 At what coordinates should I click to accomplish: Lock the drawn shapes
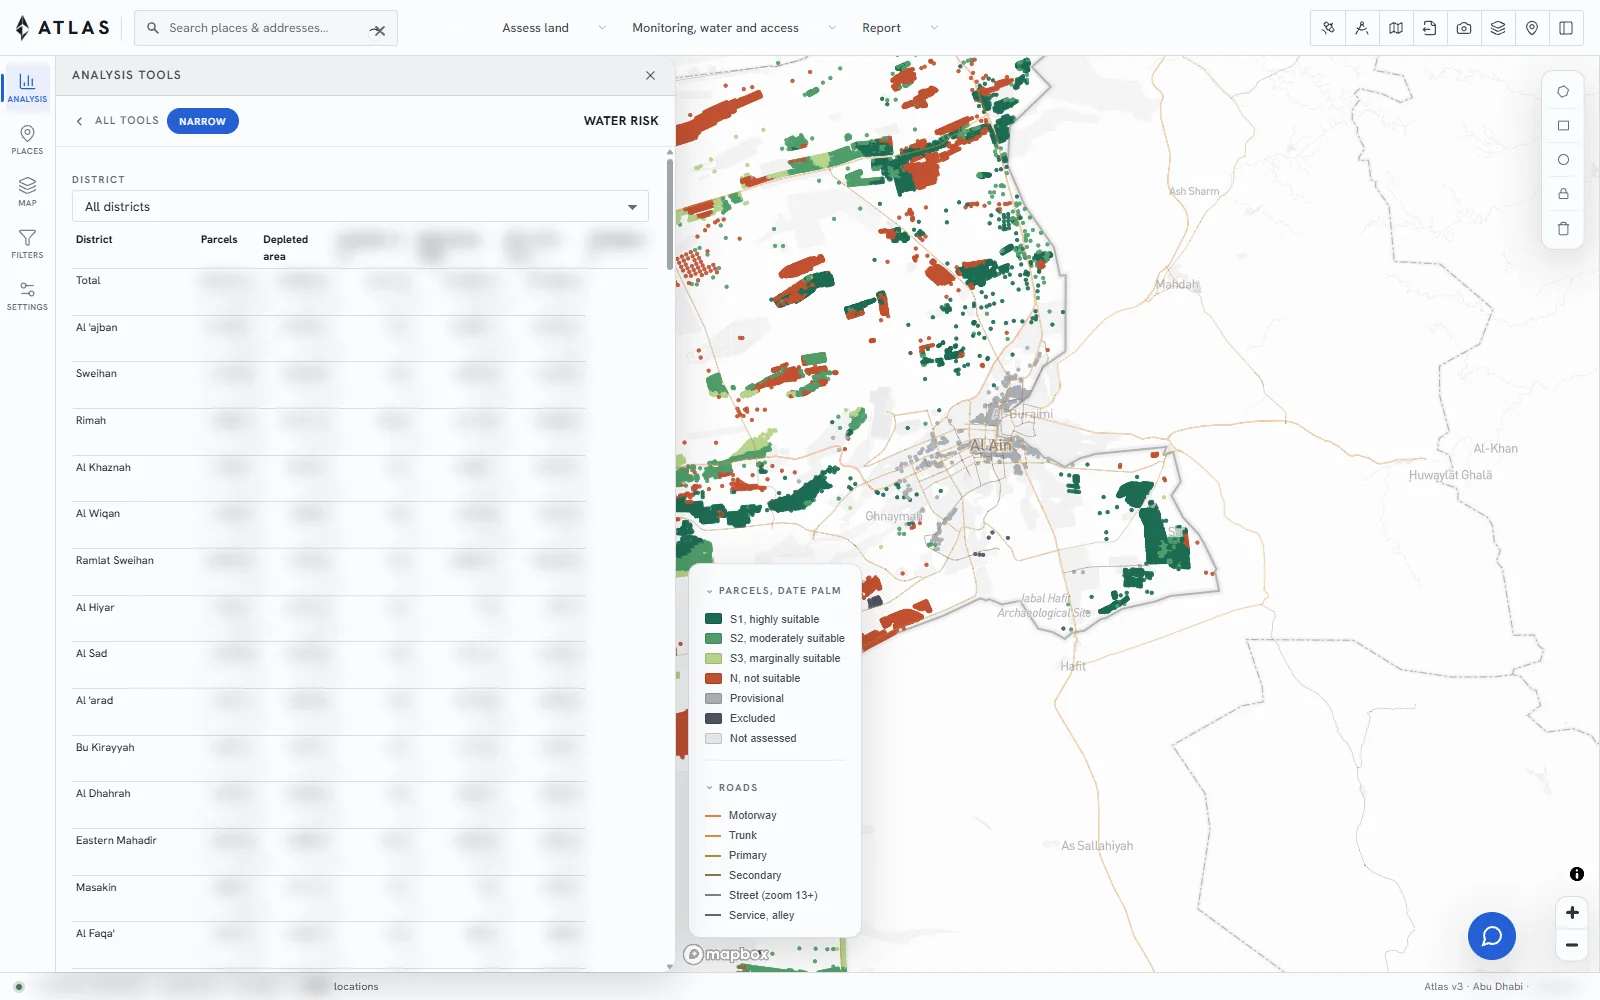tap(1563, 194)
